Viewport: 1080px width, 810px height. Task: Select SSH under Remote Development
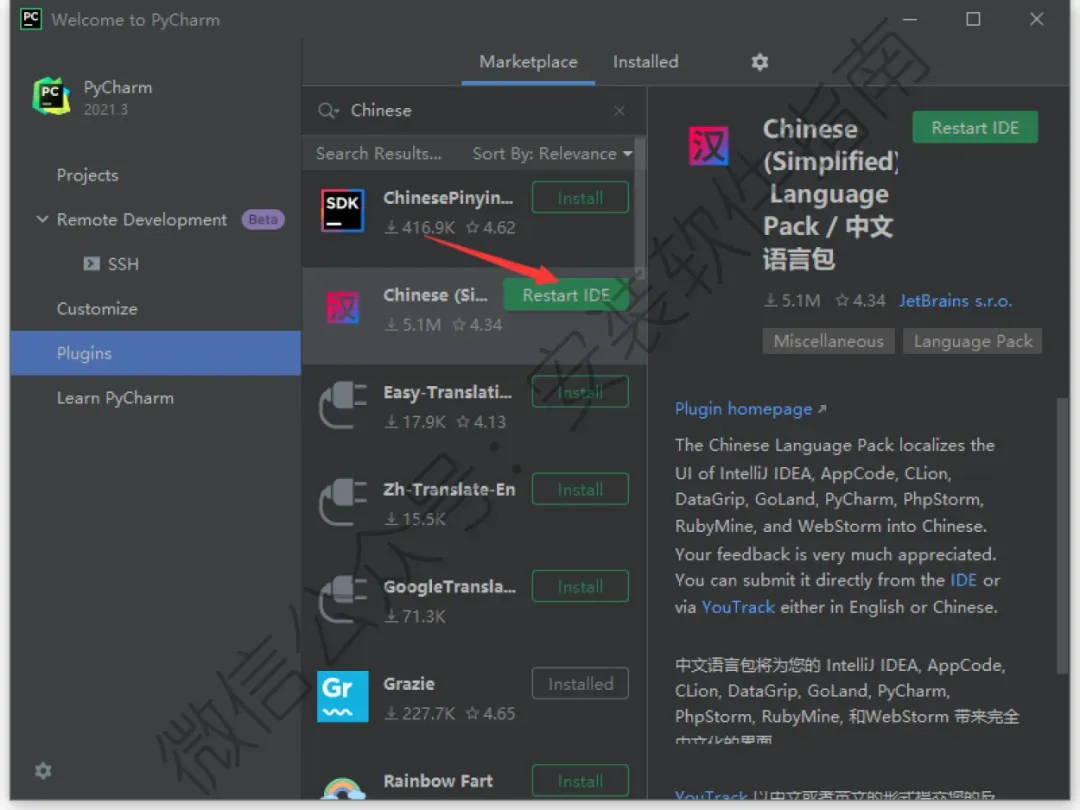(x=123, y=264)
